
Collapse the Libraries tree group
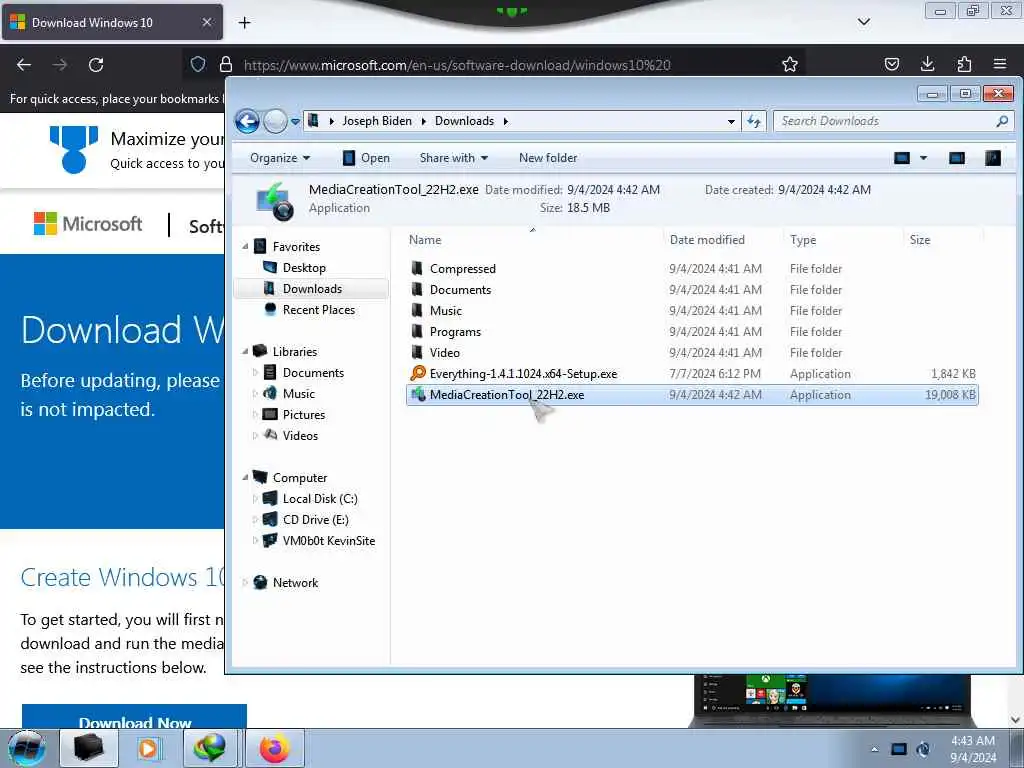click(245, 351)
